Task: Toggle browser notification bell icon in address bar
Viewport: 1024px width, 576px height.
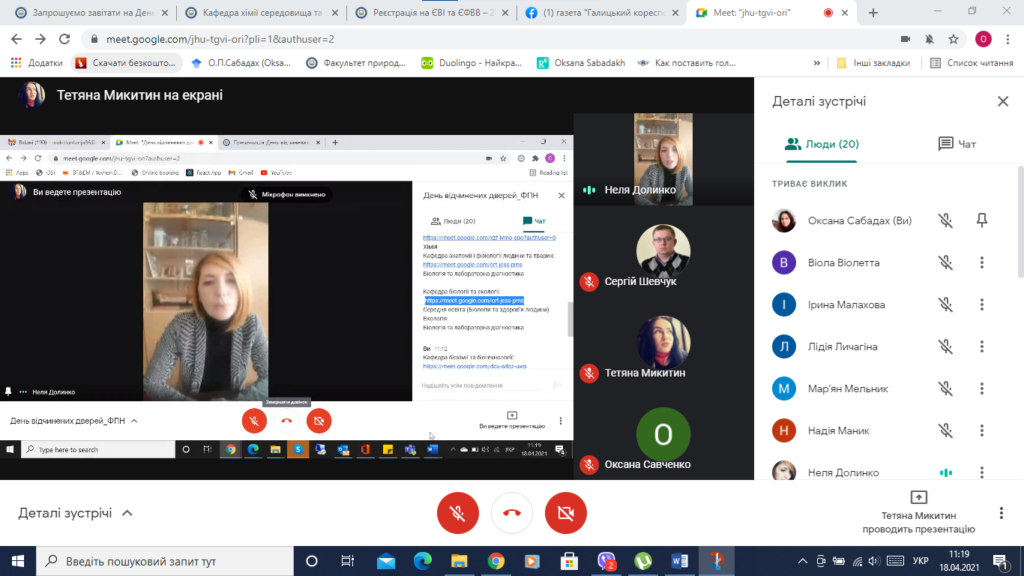Action: click(929, 39)
